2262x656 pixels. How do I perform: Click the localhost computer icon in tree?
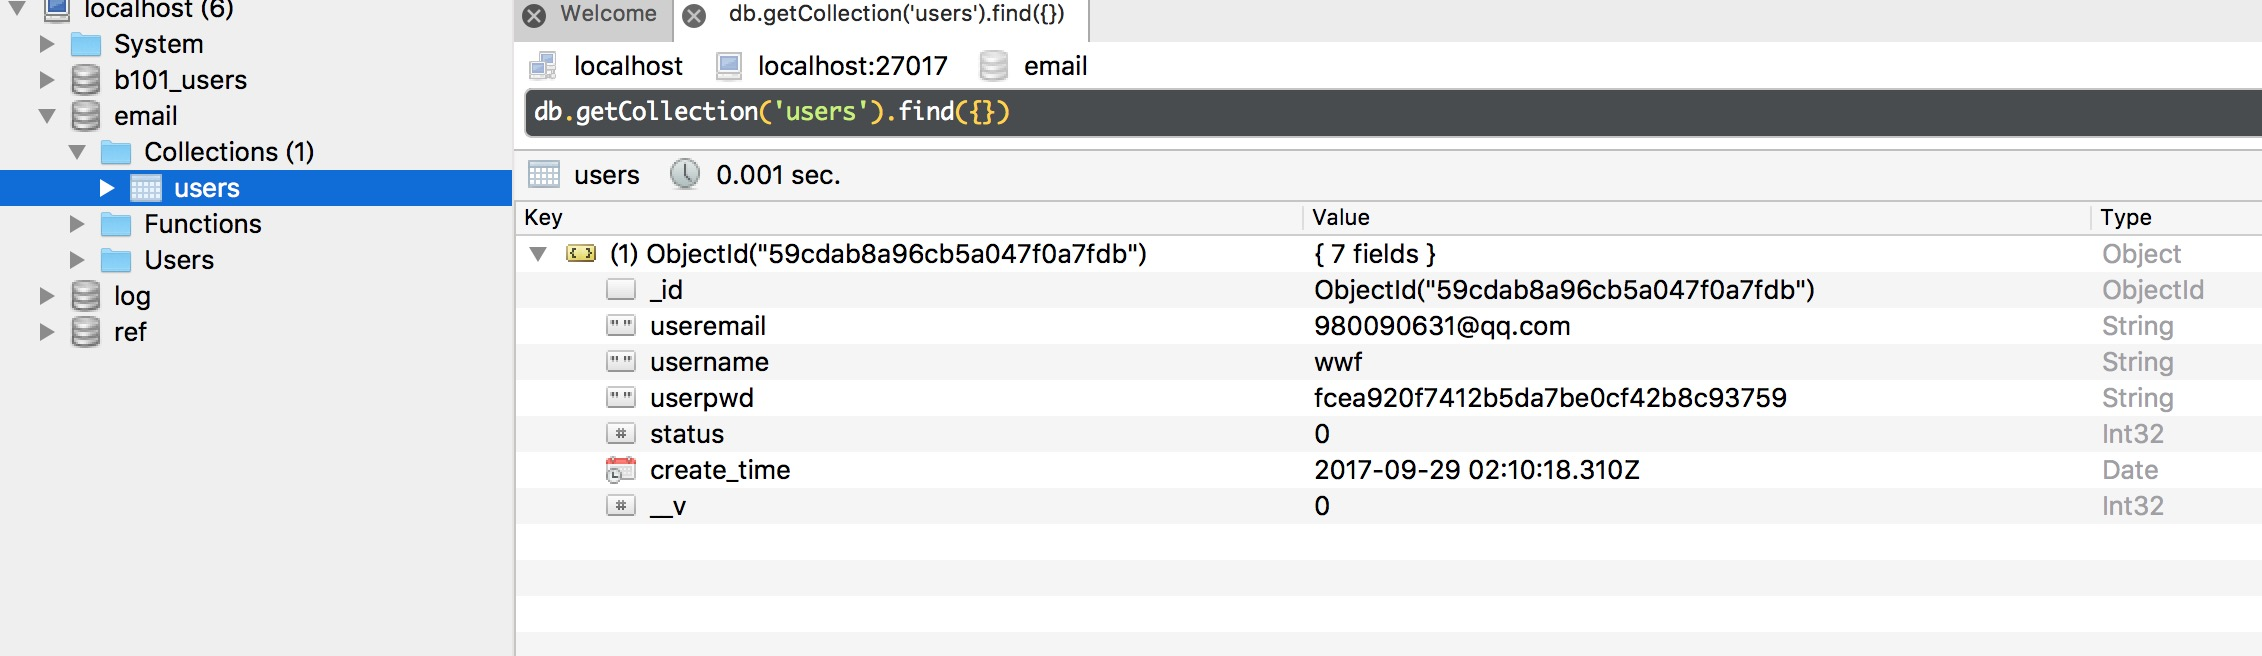coord(57,10)
